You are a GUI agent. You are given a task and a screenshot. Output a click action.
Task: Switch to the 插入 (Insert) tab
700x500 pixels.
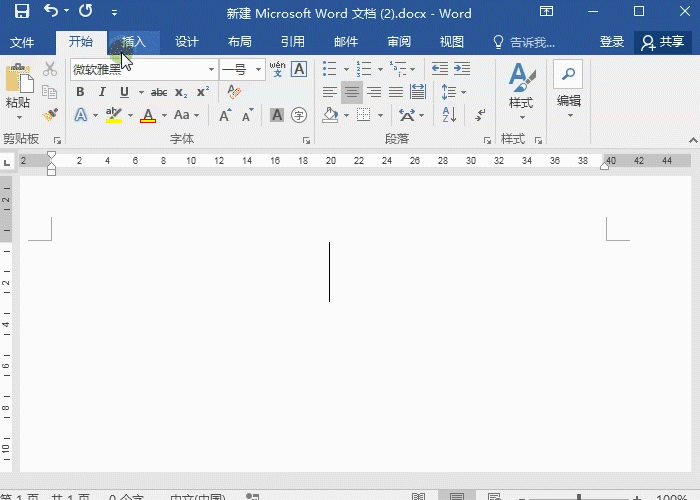[134, 42]
